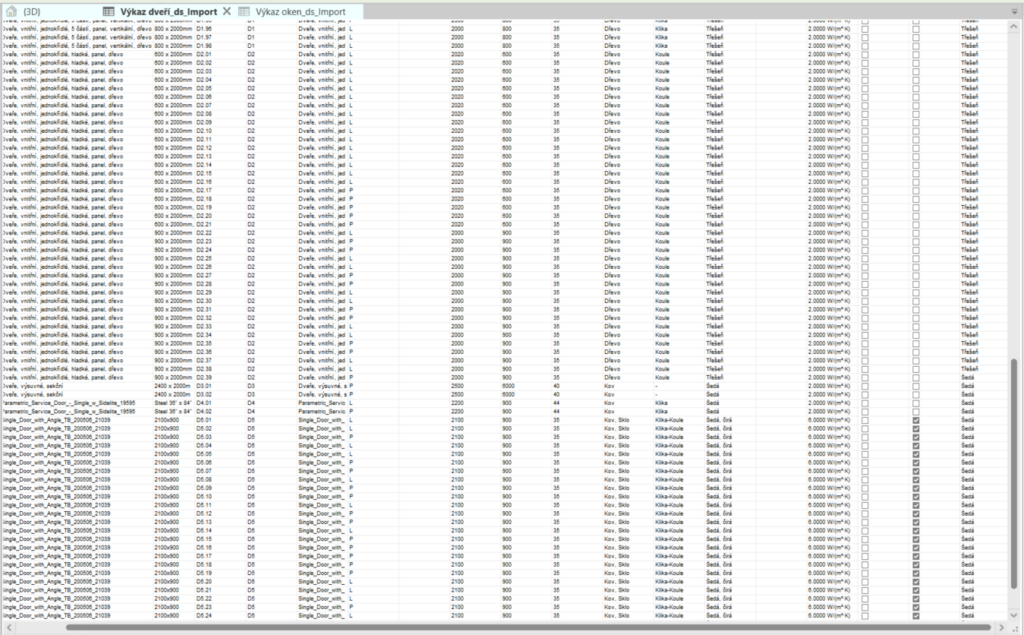Viewport: 1024px width, 635px height.
Task: Select the D3.01 mark cell
Action: pyautogui.click(x=204, y=386)
